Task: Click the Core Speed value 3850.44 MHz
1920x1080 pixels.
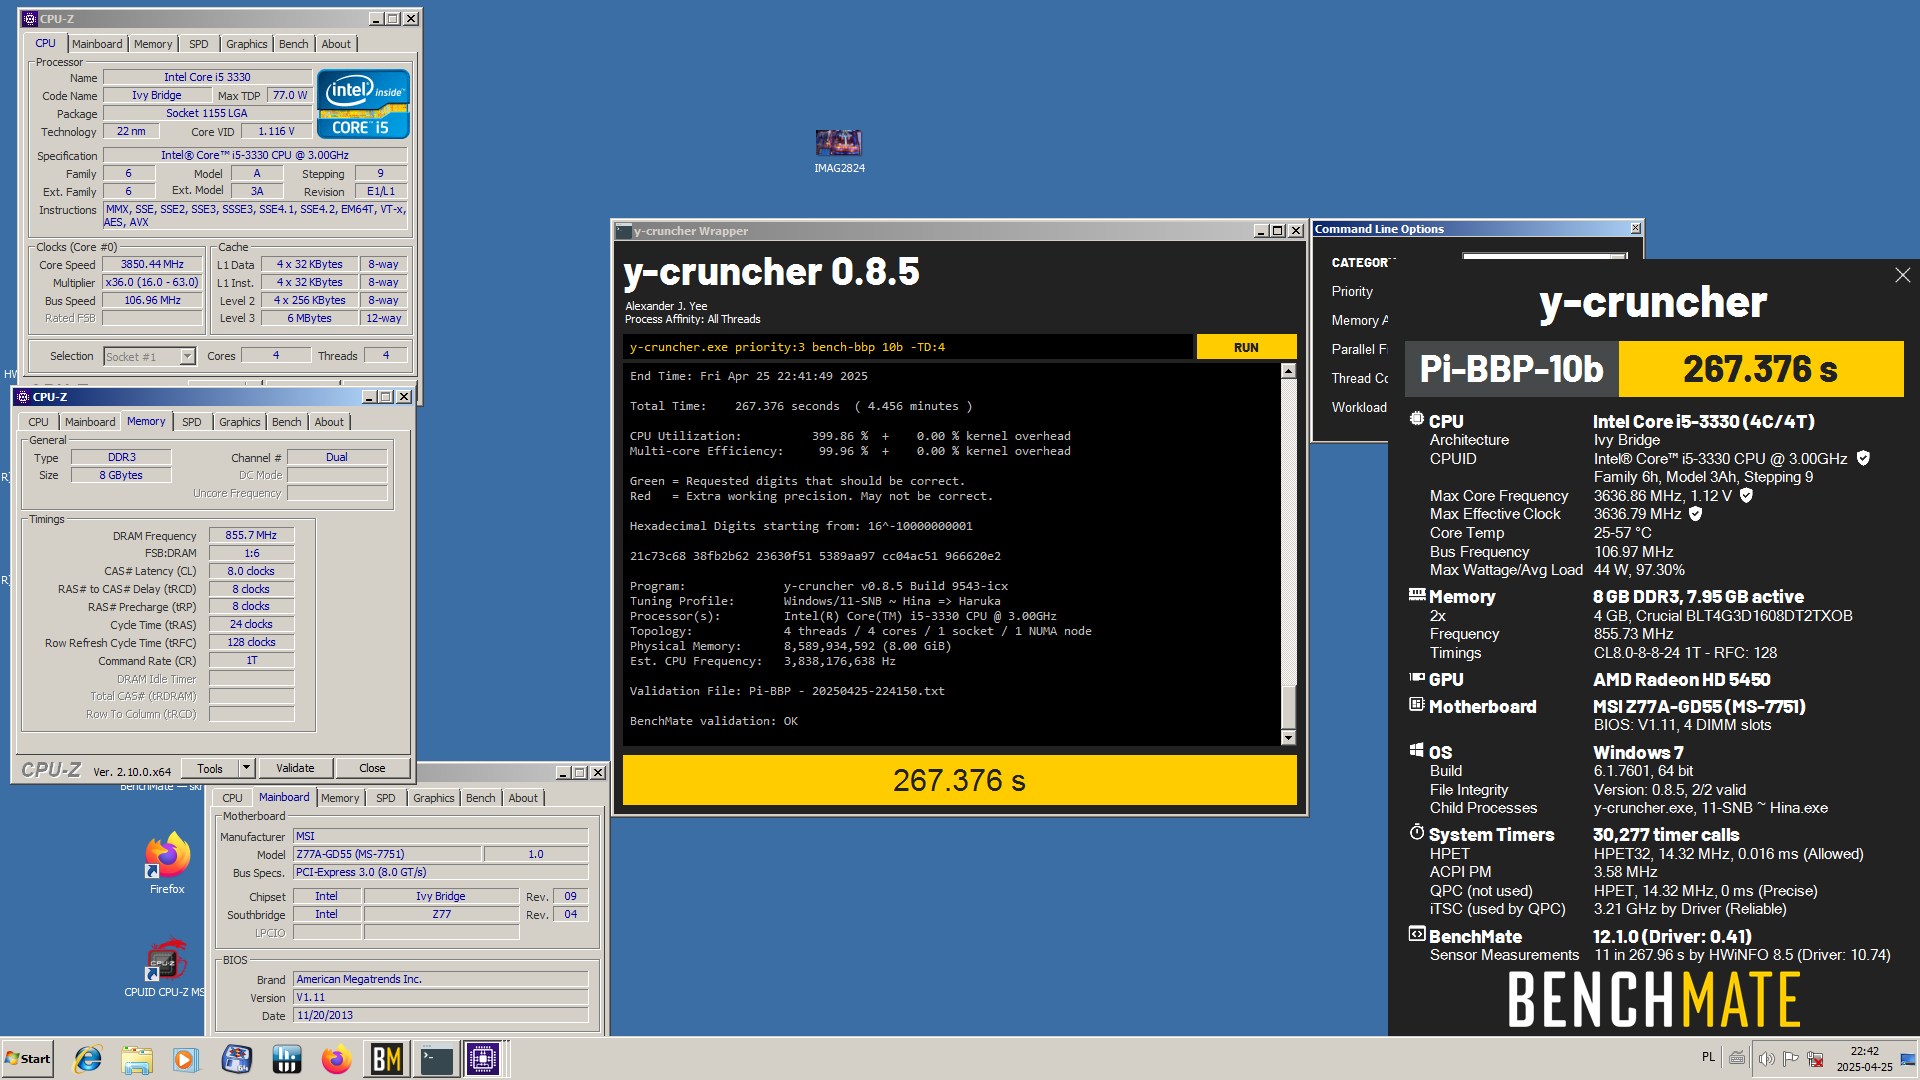Action: coord(152,264)
